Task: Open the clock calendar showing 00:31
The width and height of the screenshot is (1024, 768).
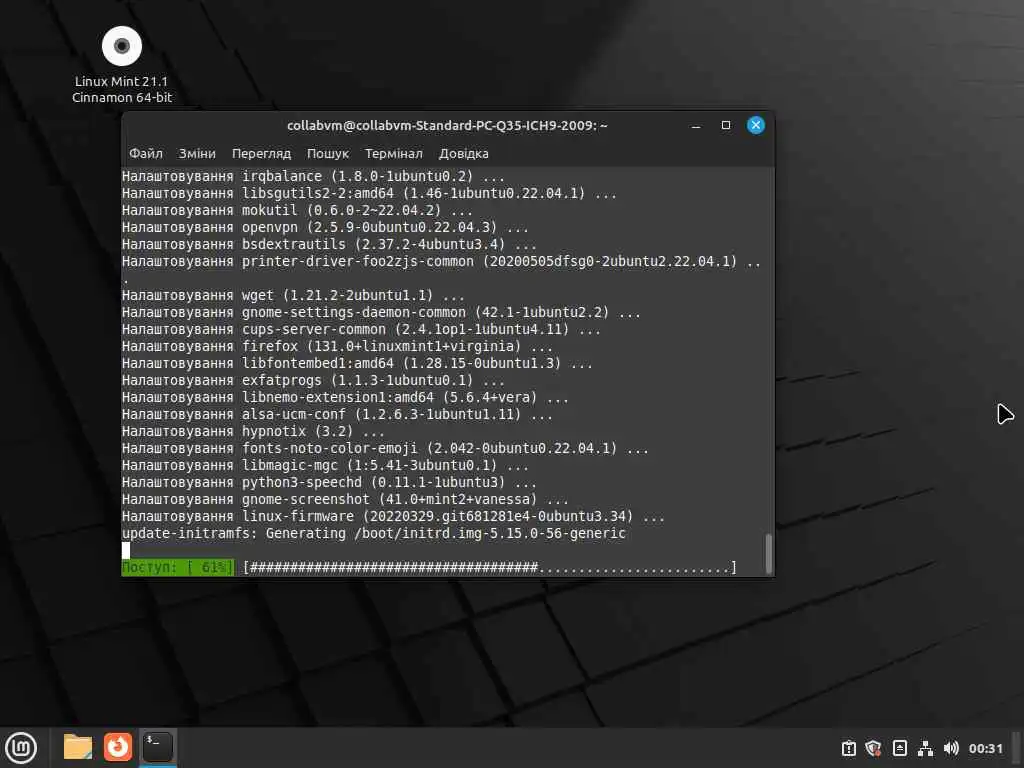Action: coord(985,748)
